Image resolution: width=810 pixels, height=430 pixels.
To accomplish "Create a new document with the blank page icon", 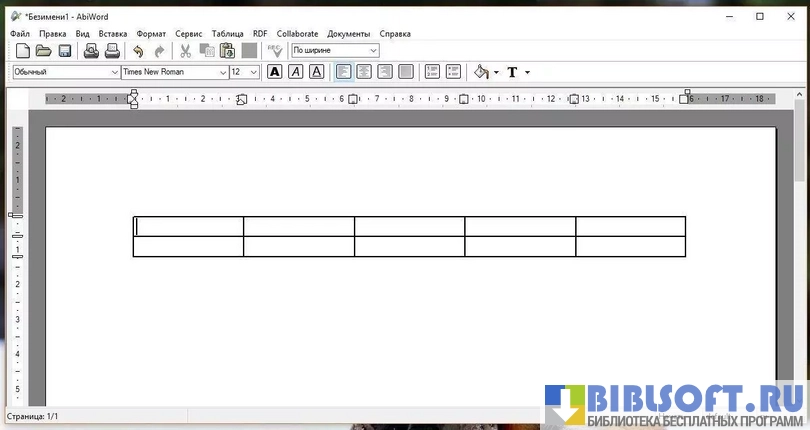I will (22, 51).
